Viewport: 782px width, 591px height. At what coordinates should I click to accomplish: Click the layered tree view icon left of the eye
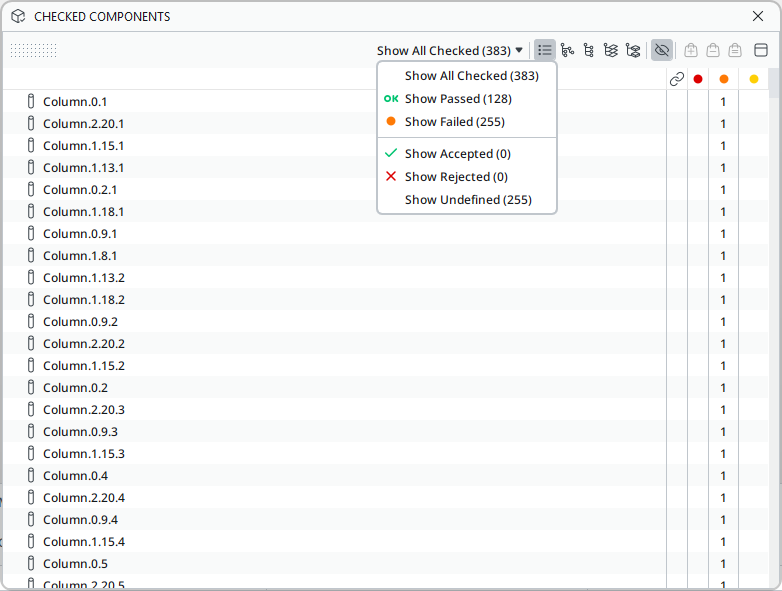pyautogui.click(x=633, y=50)
